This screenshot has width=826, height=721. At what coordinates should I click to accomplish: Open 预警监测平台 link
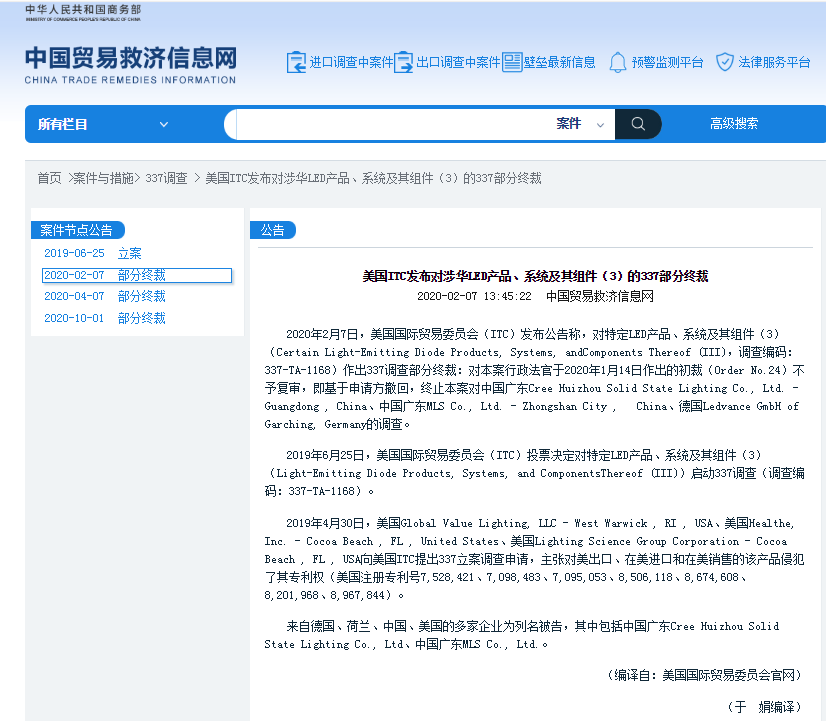point(667,63)
